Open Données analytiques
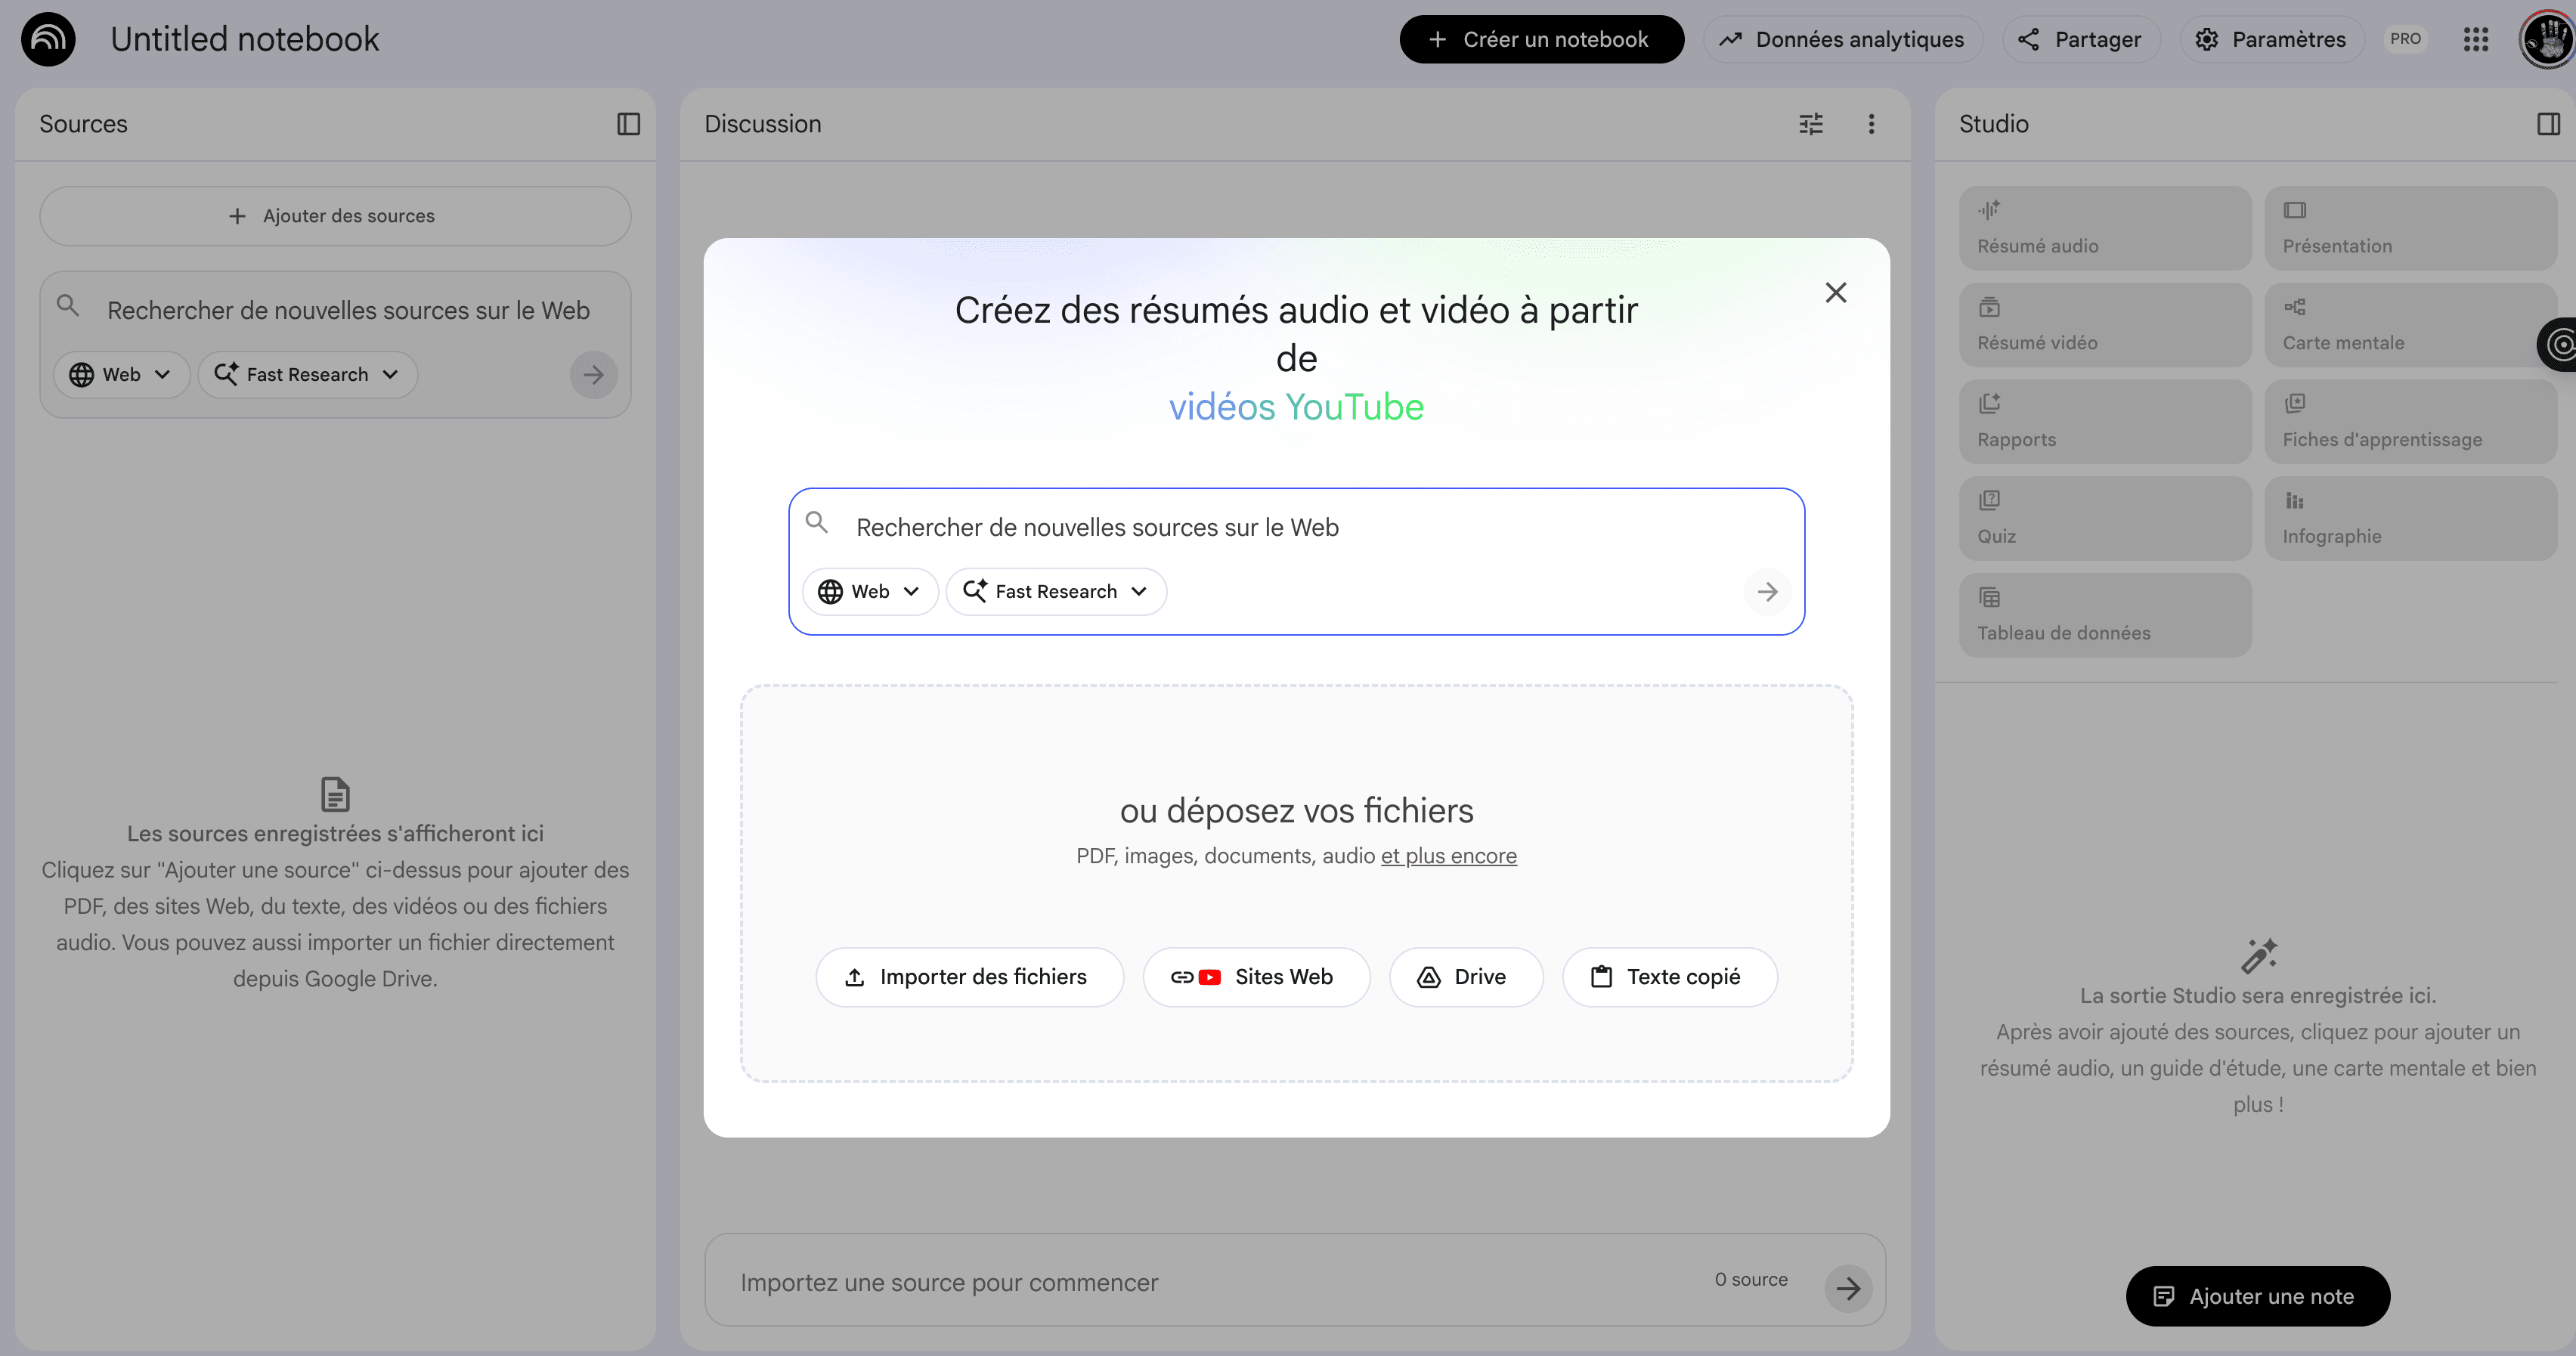2576x1356 pixels. [x=1842, y=39]
